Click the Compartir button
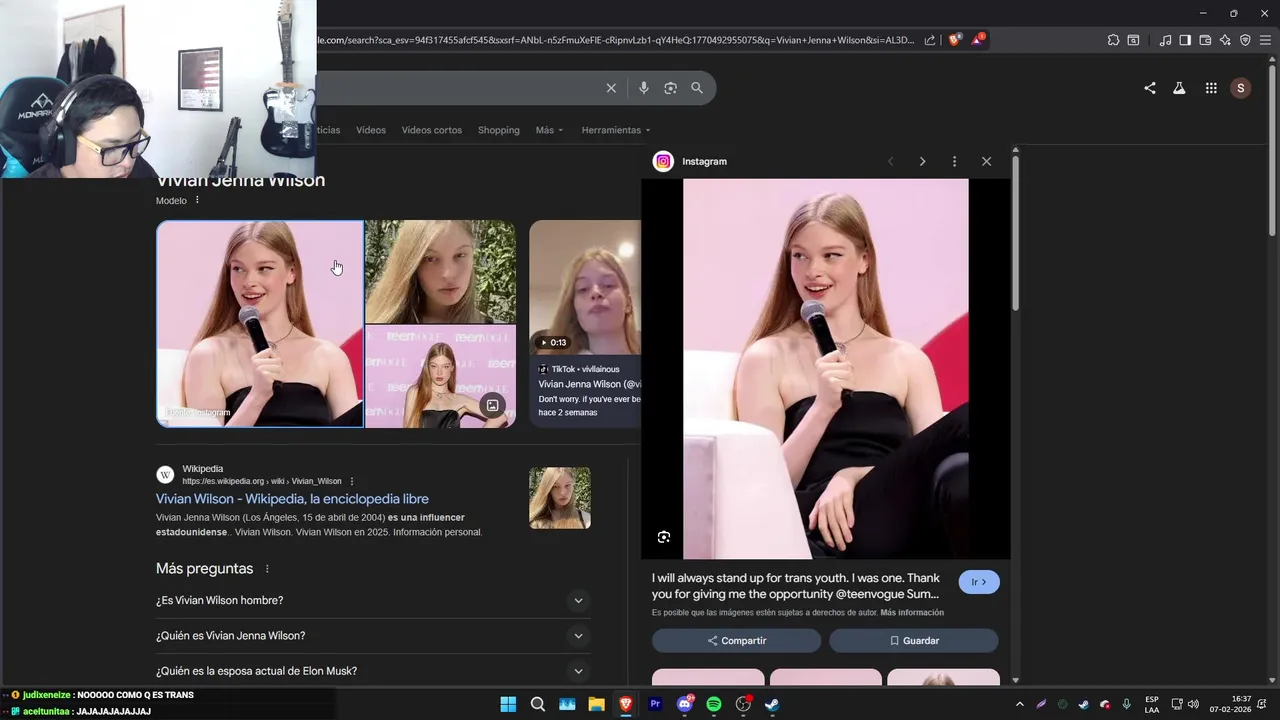1280x720 pixels. click(x=736, y=641)
